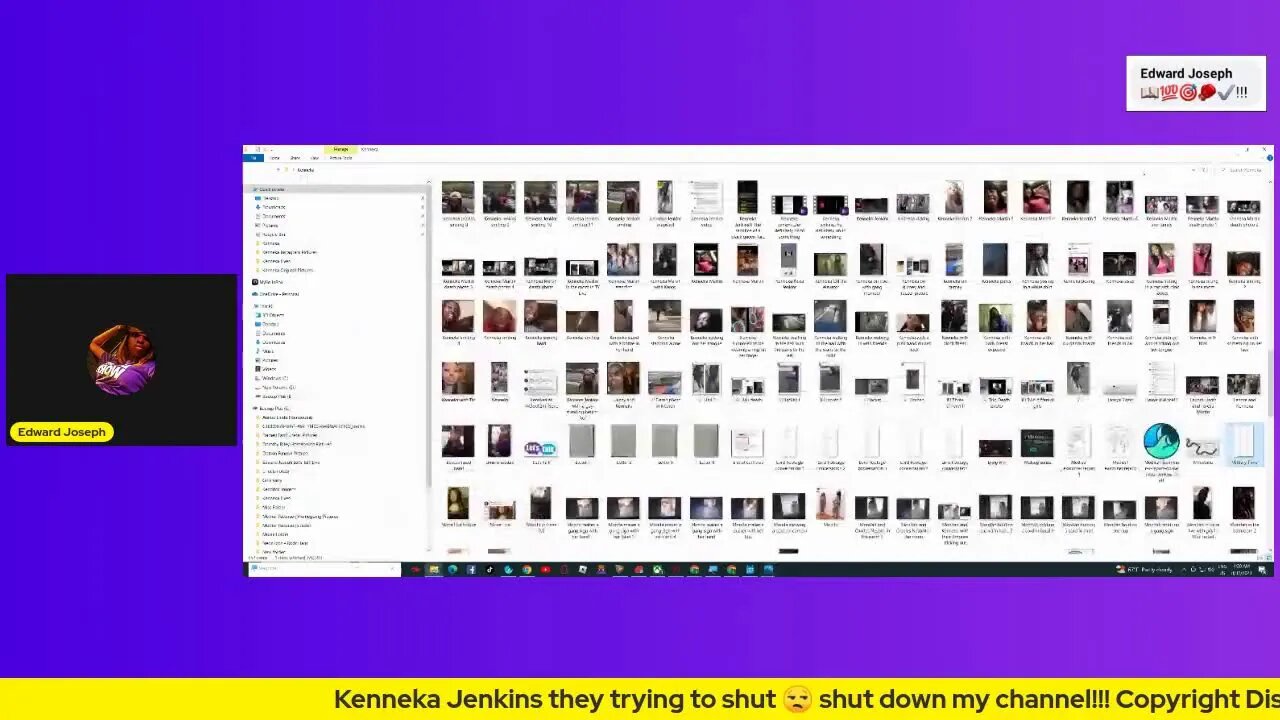Show hidden system tray icons chevron
The image size is (1280, 720).
coord(1184,569)
